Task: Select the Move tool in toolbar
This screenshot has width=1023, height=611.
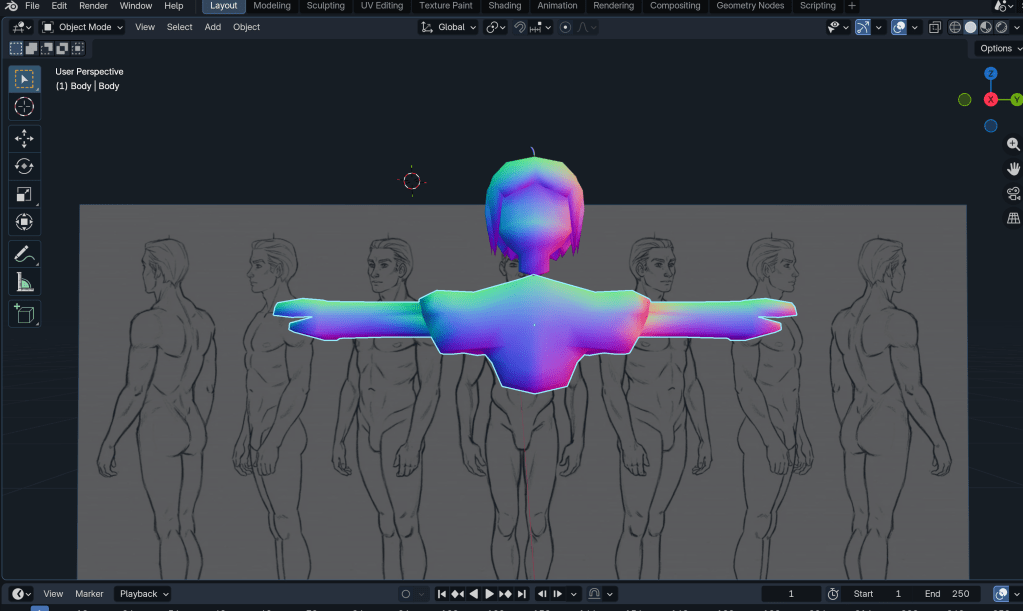Action: [24, 138]
